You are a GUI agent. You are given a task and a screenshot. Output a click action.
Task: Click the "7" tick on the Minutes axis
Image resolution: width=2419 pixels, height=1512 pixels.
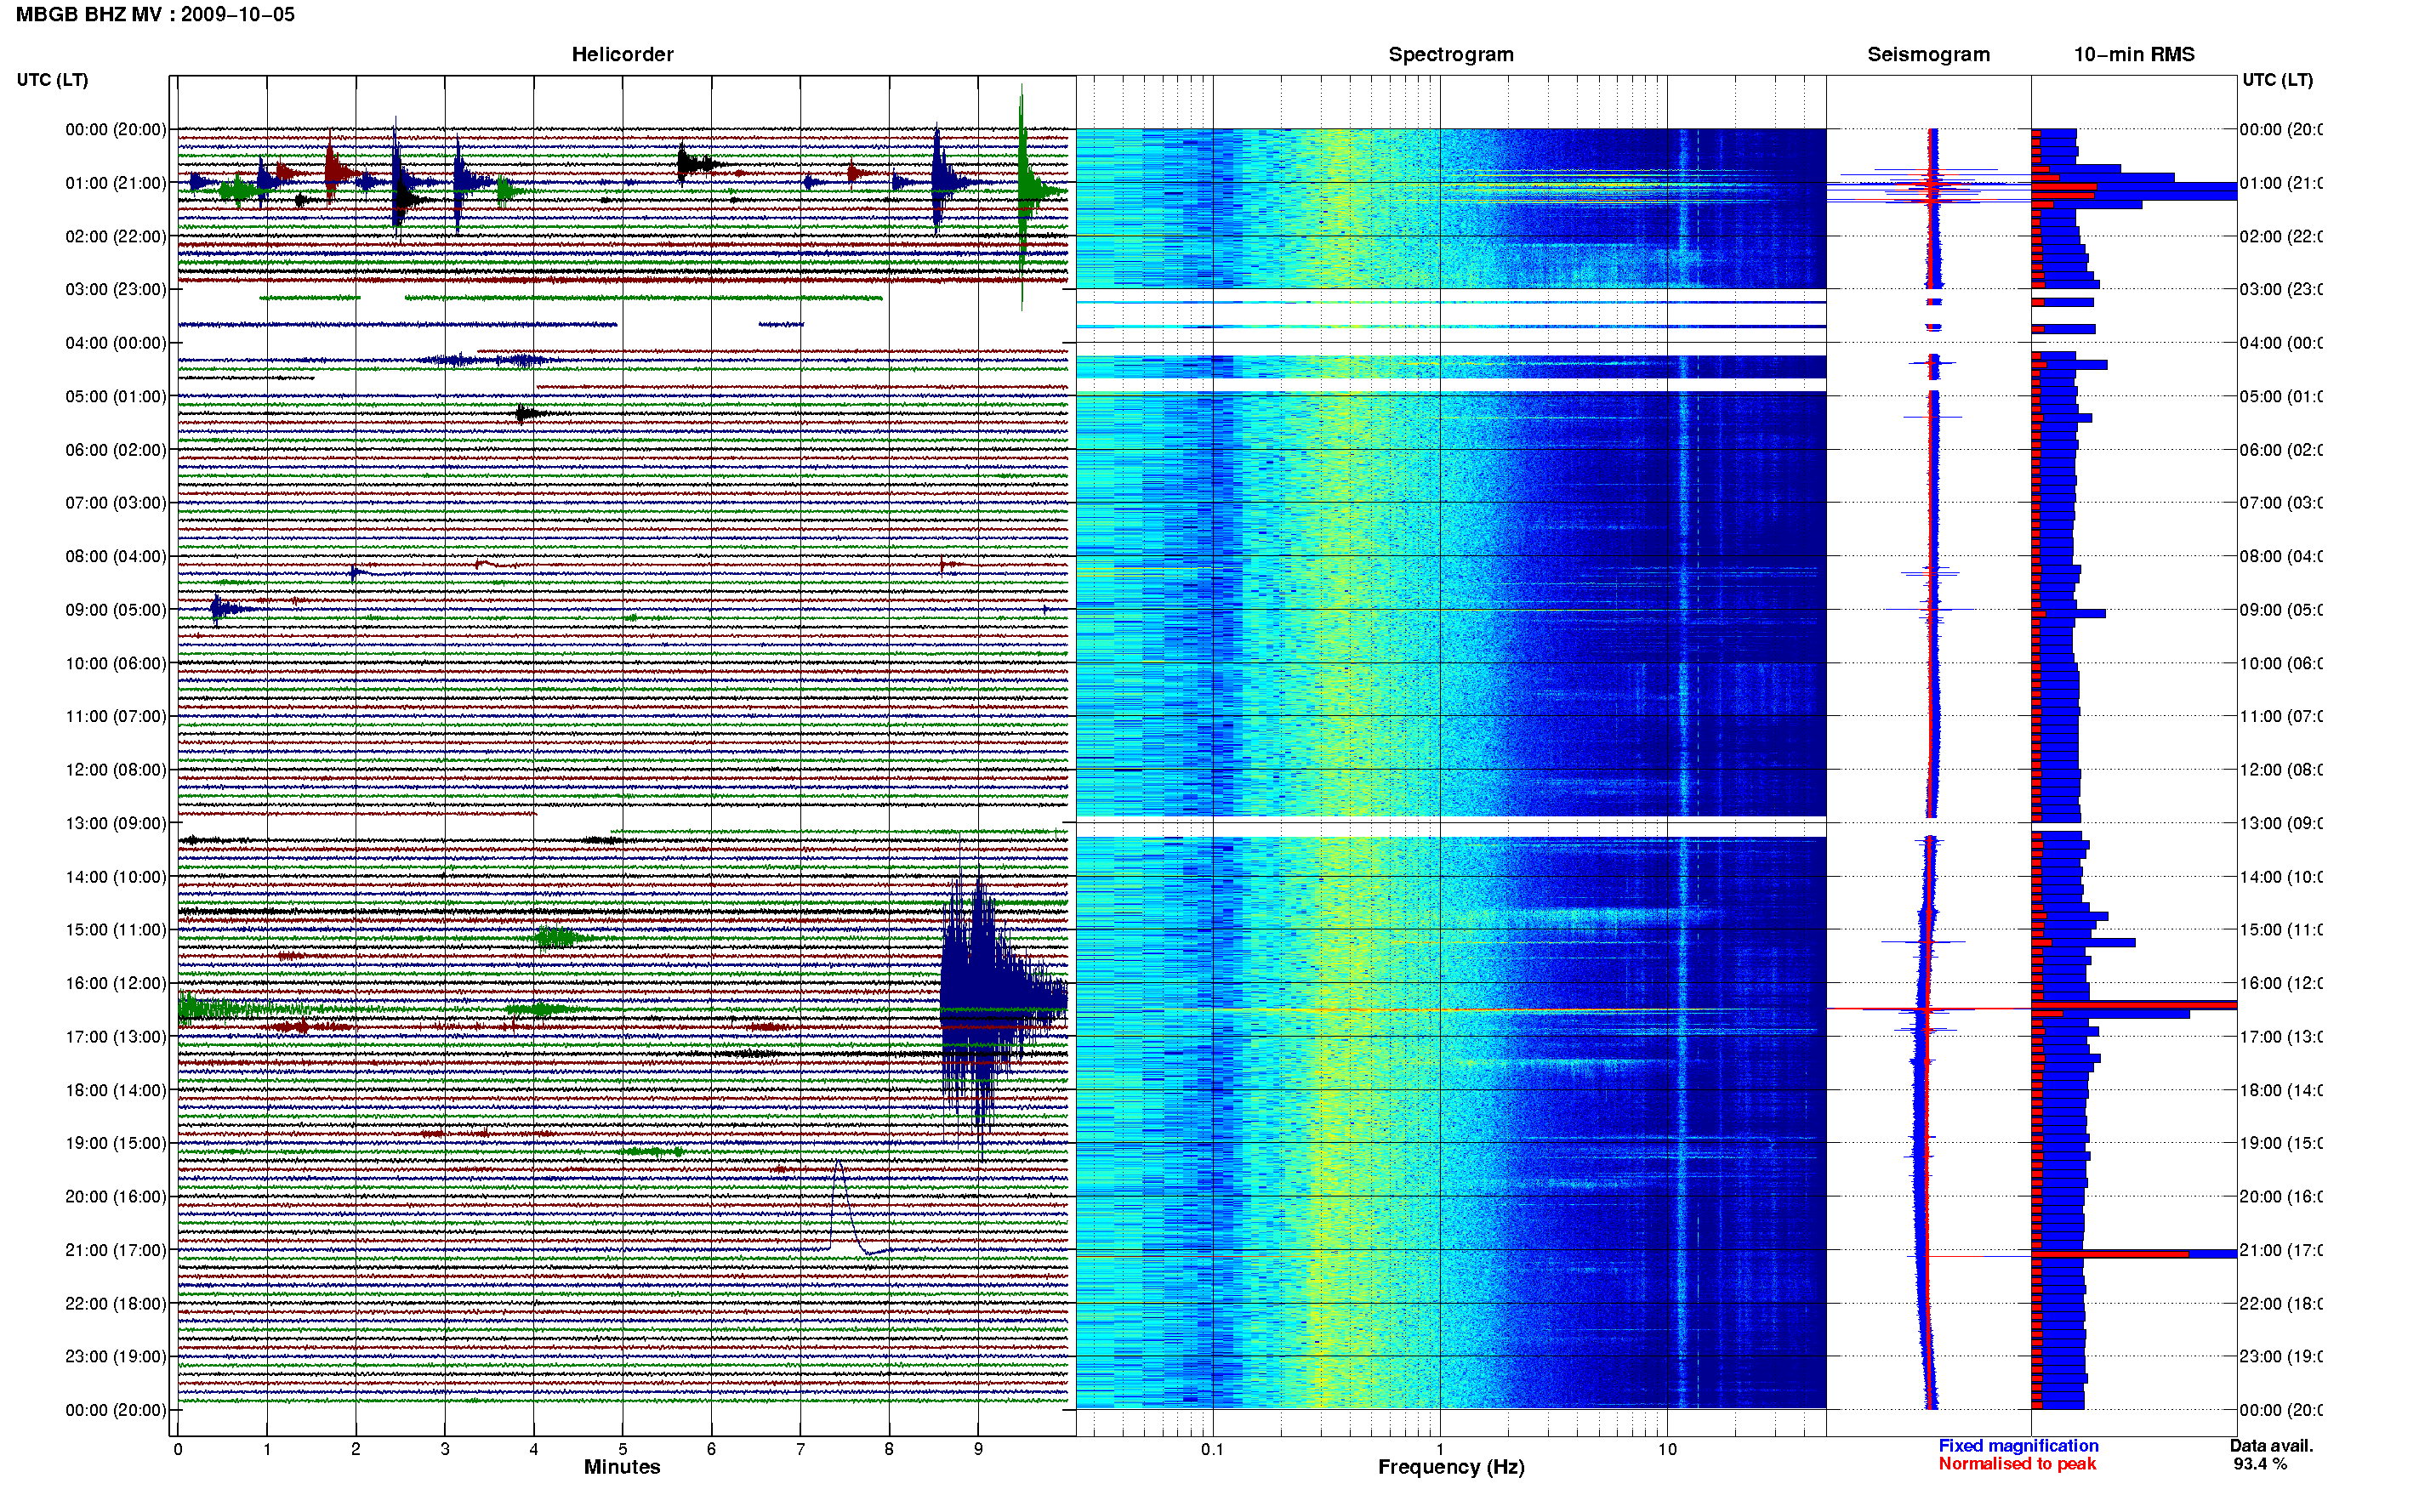(x=800, y=1449)
